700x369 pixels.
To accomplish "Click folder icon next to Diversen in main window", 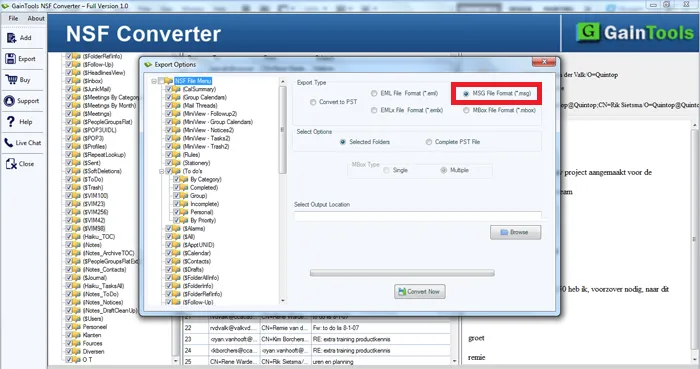I will 77,352.
